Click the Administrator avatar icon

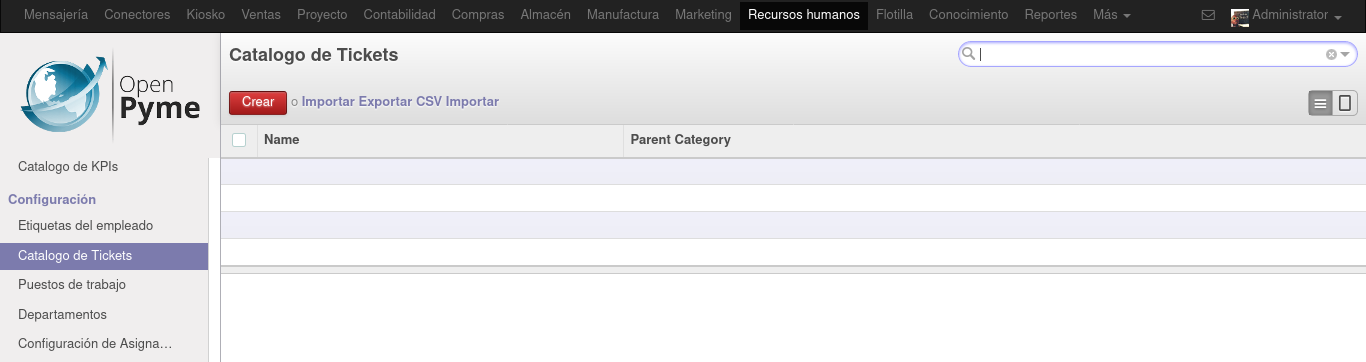[1239, 16]
